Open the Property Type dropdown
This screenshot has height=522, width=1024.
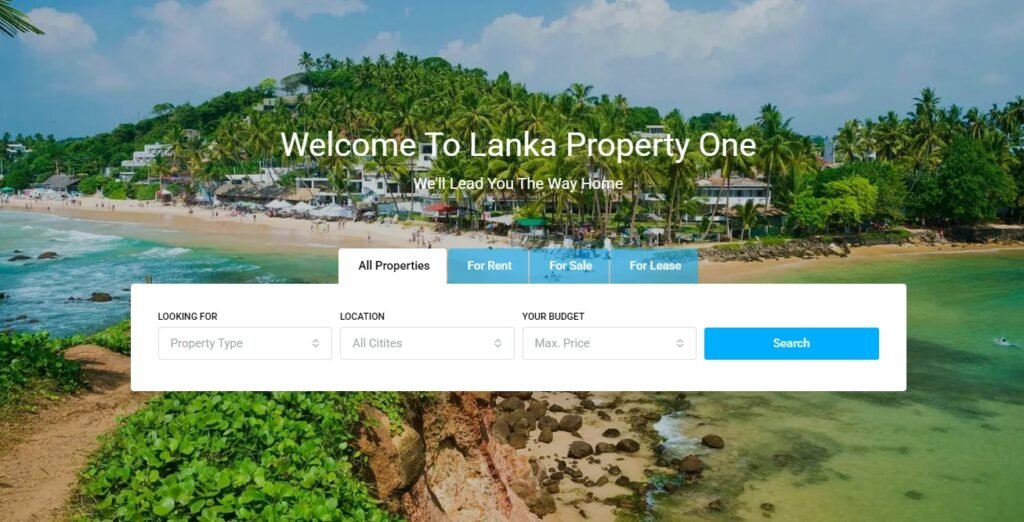[245, 343]
